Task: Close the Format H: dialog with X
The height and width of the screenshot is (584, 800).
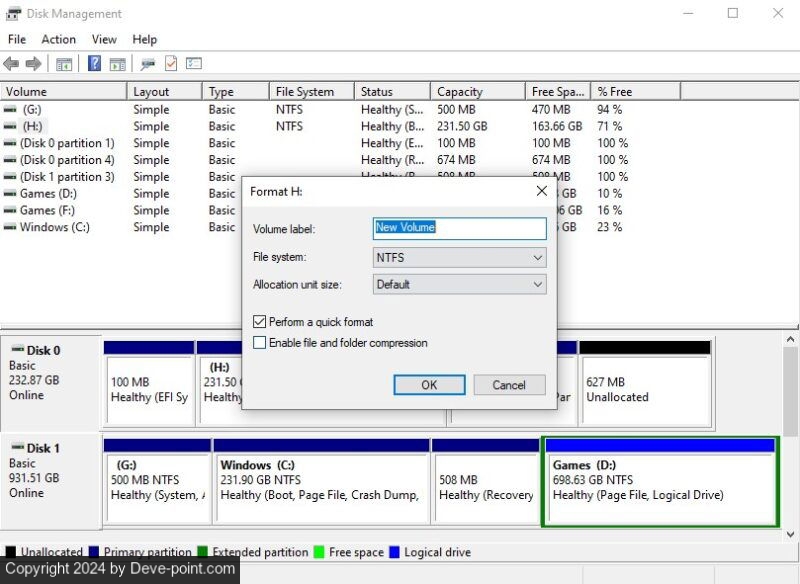Action: 541,191
